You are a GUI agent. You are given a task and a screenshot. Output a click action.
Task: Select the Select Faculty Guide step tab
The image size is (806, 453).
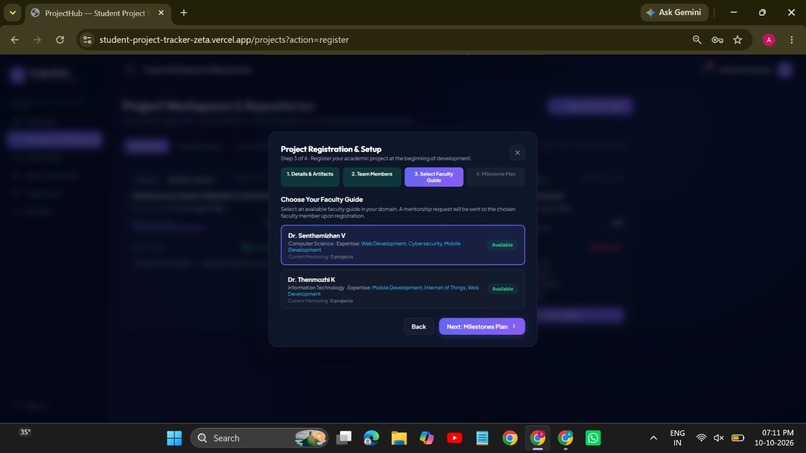[x=434, y=177]
